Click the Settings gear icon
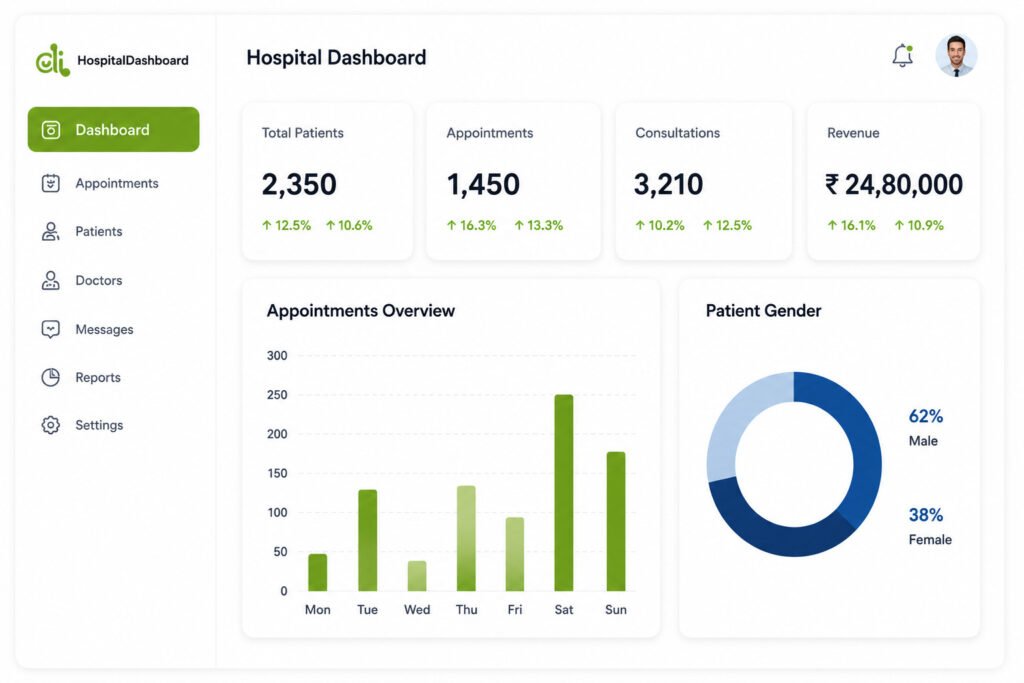1024x683 pixels. [50, 425]
